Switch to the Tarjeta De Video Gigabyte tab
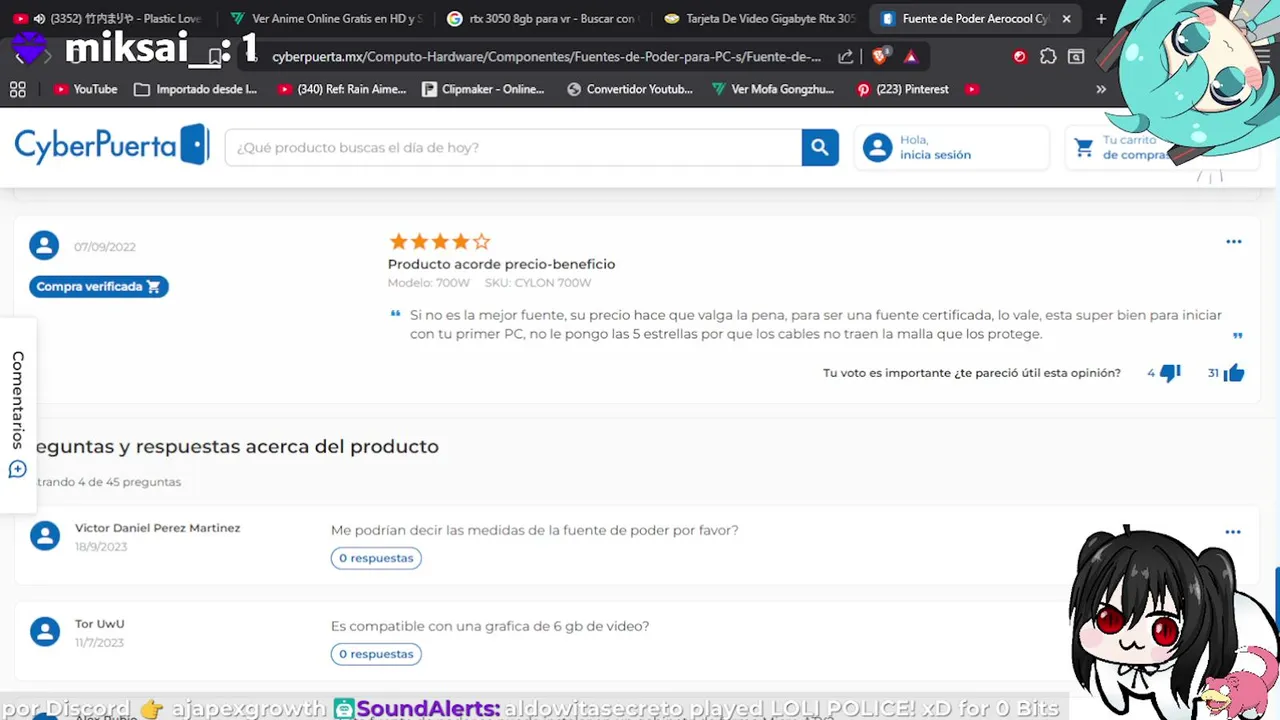 tap(760, 18)
